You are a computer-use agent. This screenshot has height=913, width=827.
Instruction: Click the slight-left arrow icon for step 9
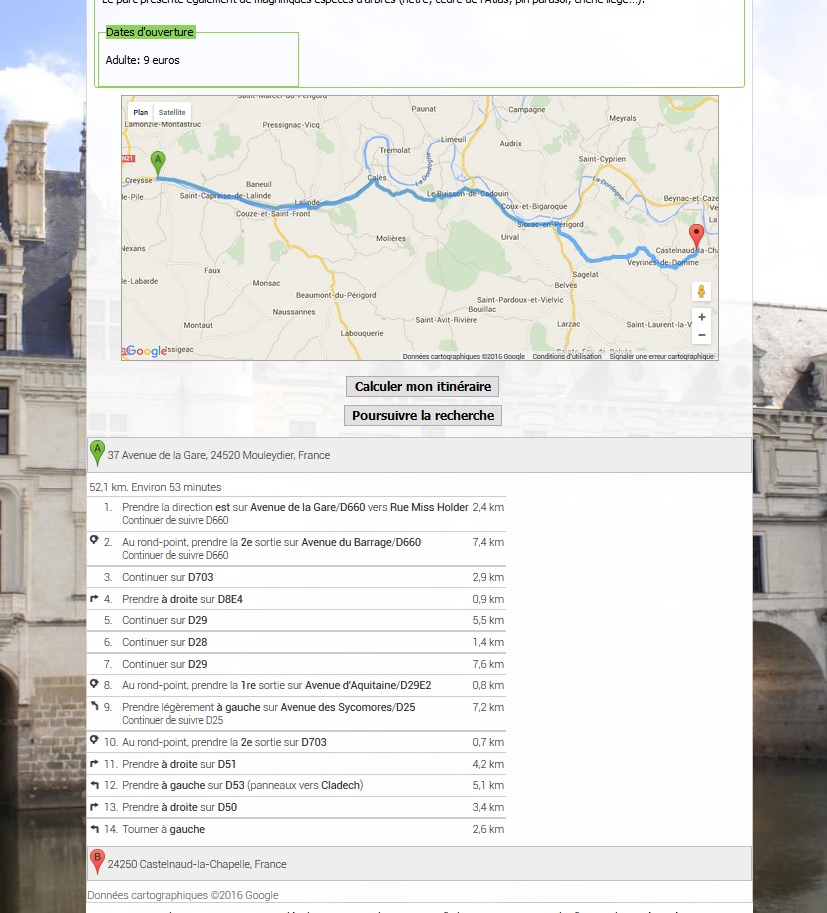pyautogui.click(x=94, y=706)
